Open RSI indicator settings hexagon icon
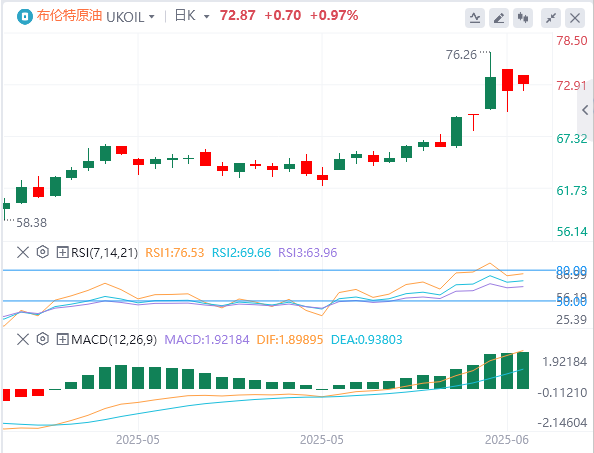 pyautogui.click(x=43, y=252)
